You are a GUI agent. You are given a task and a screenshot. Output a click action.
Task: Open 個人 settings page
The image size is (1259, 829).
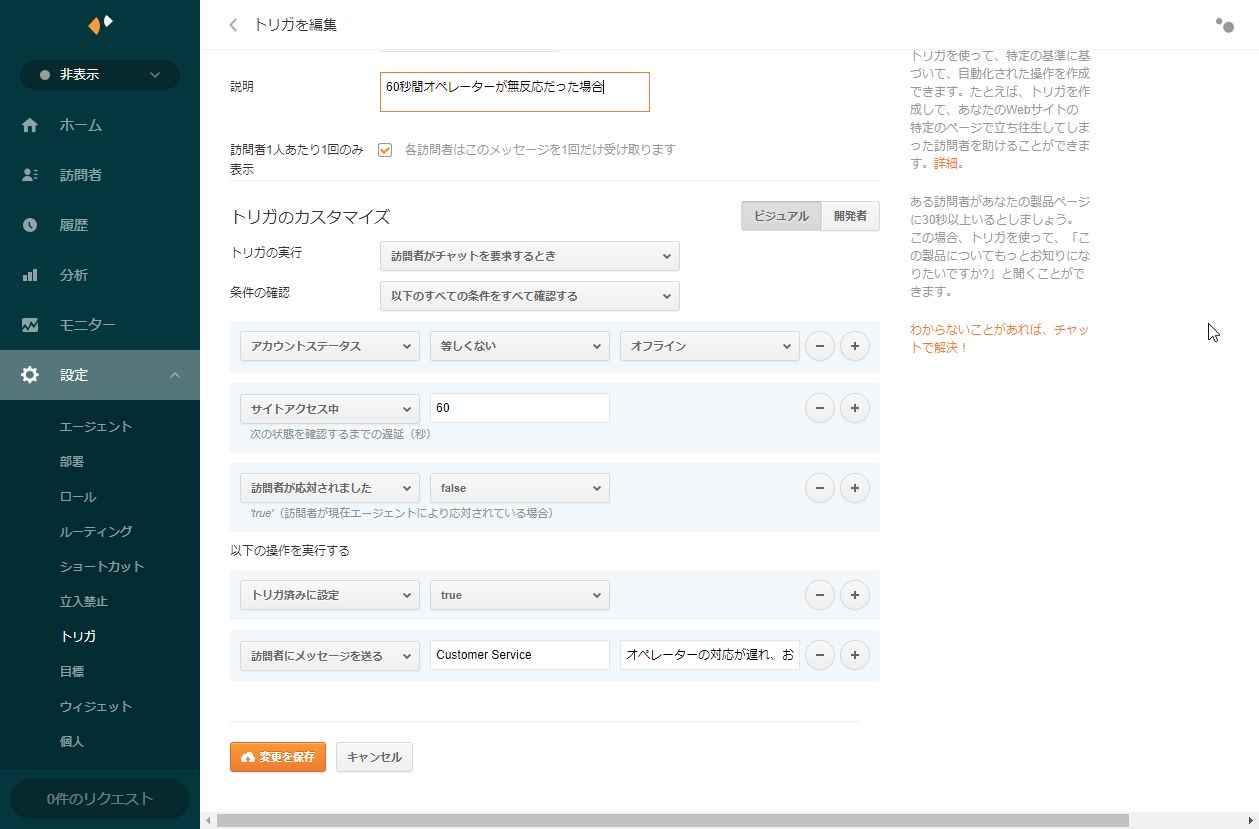click(72, 741)
